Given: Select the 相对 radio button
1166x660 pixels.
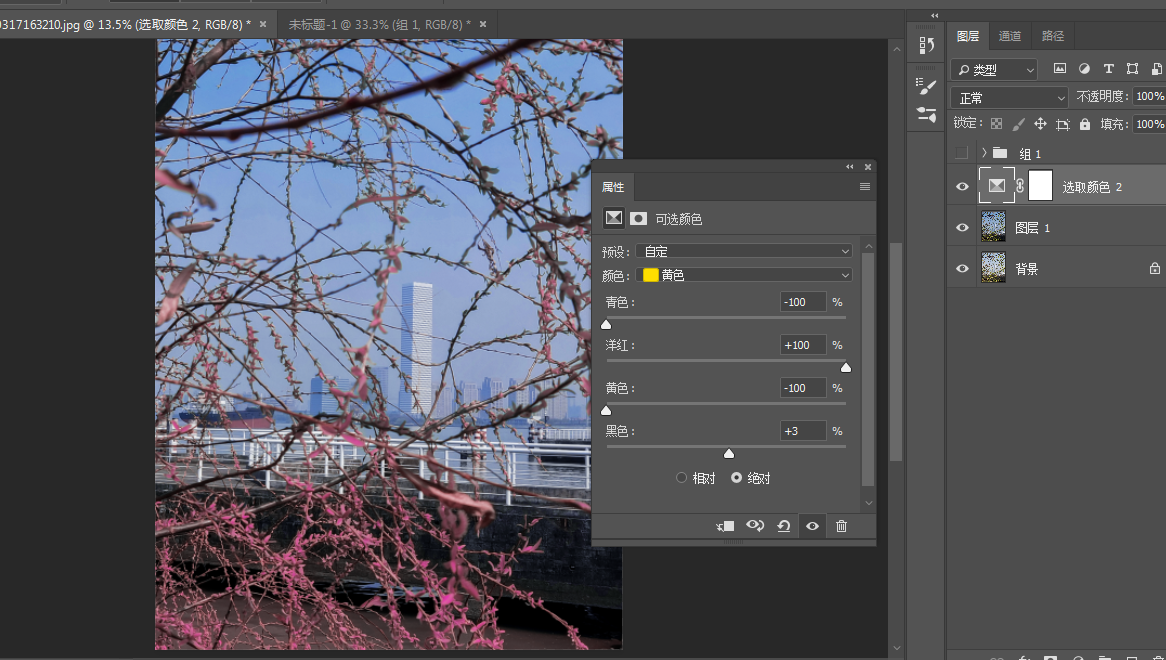Looking at the screenshot, I should 682,478.
